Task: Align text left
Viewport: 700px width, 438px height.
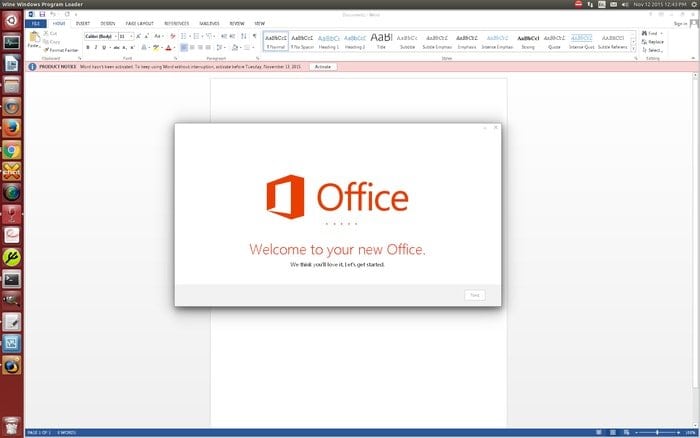Action: point(184,47)
